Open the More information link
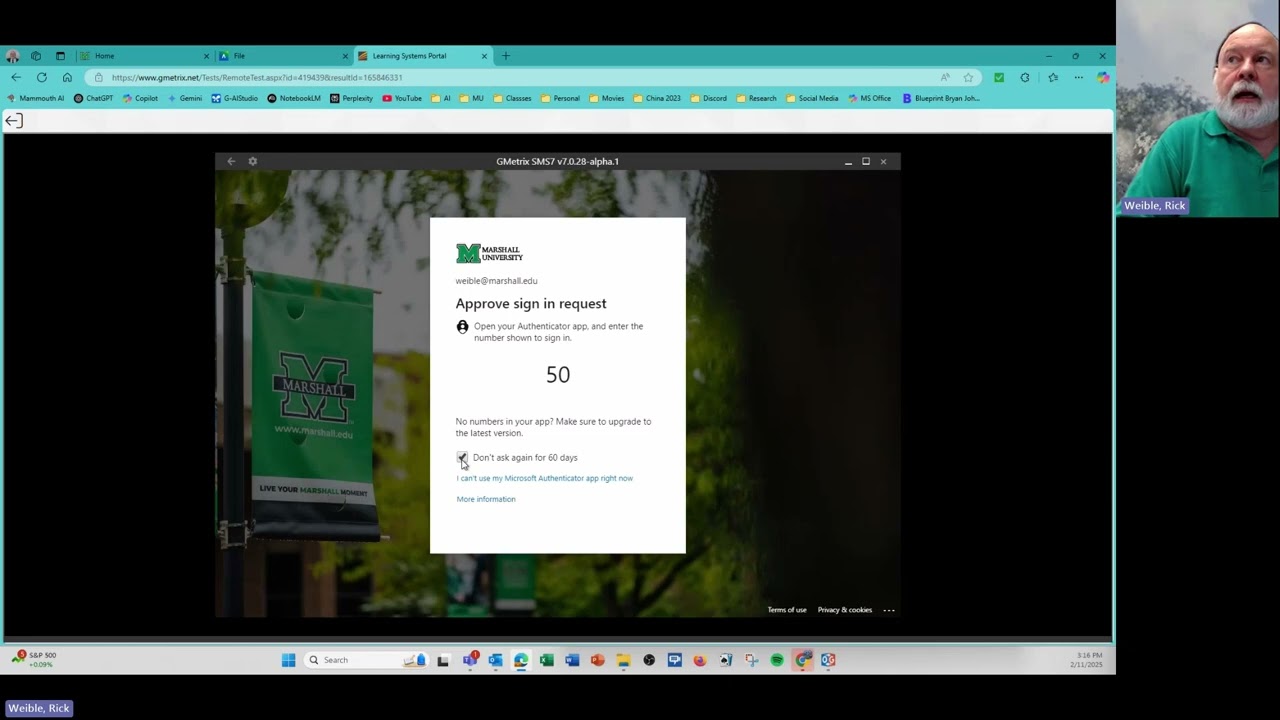 pyautogui.click(x=486, y=499)
